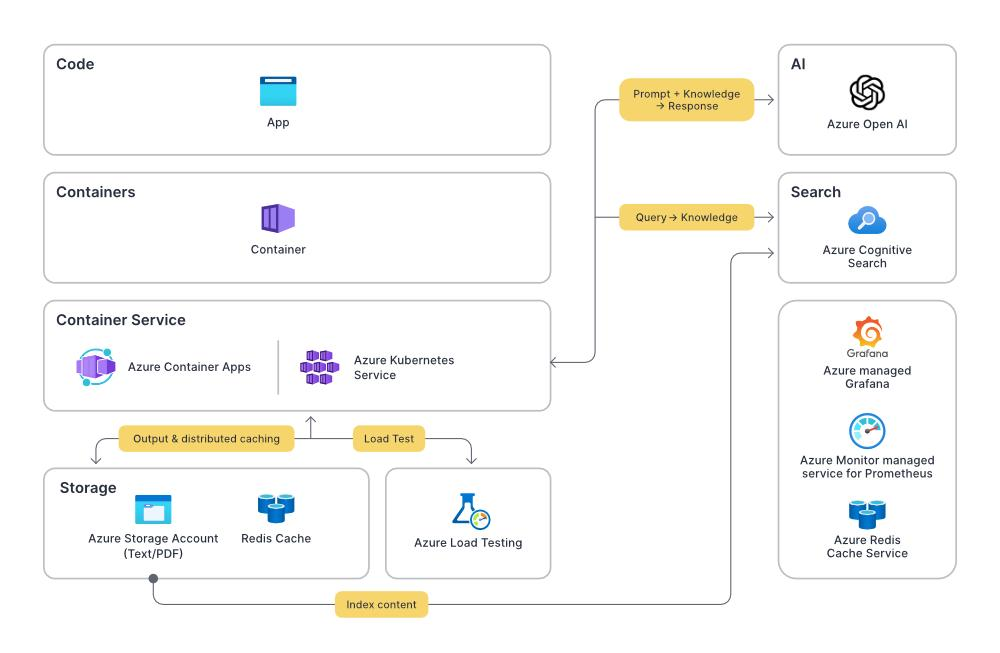Select the 'Load Test' yellow label
The width and height of the screenshot is (1000, 653).
[x=389, y=439]
